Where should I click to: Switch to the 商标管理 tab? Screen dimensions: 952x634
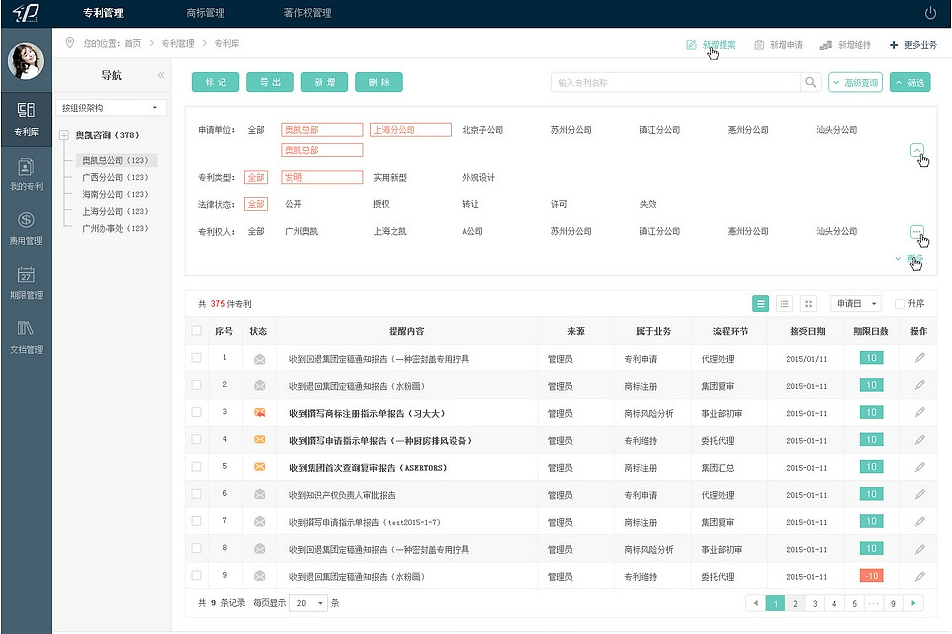(x=205, y=13)
